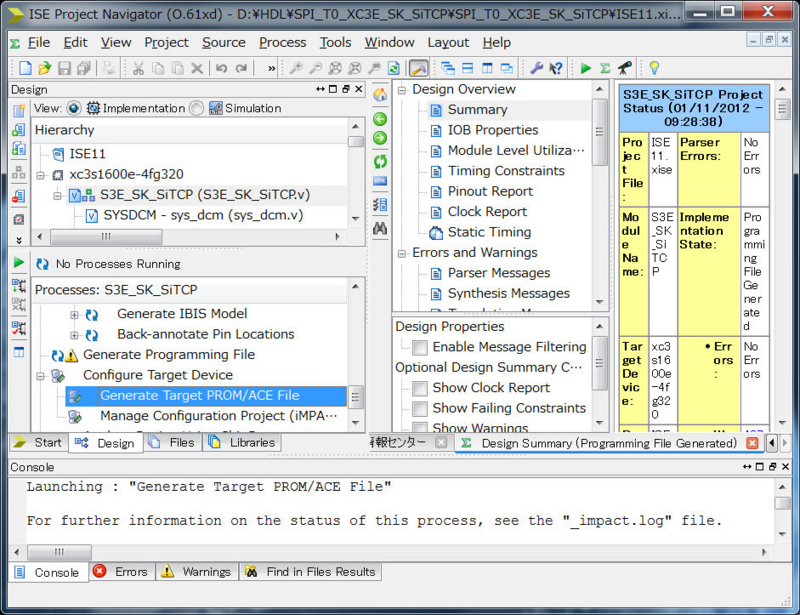Click the green Run process toolbar icon
Screen dimensions: 800x615
tap(586, 68)
